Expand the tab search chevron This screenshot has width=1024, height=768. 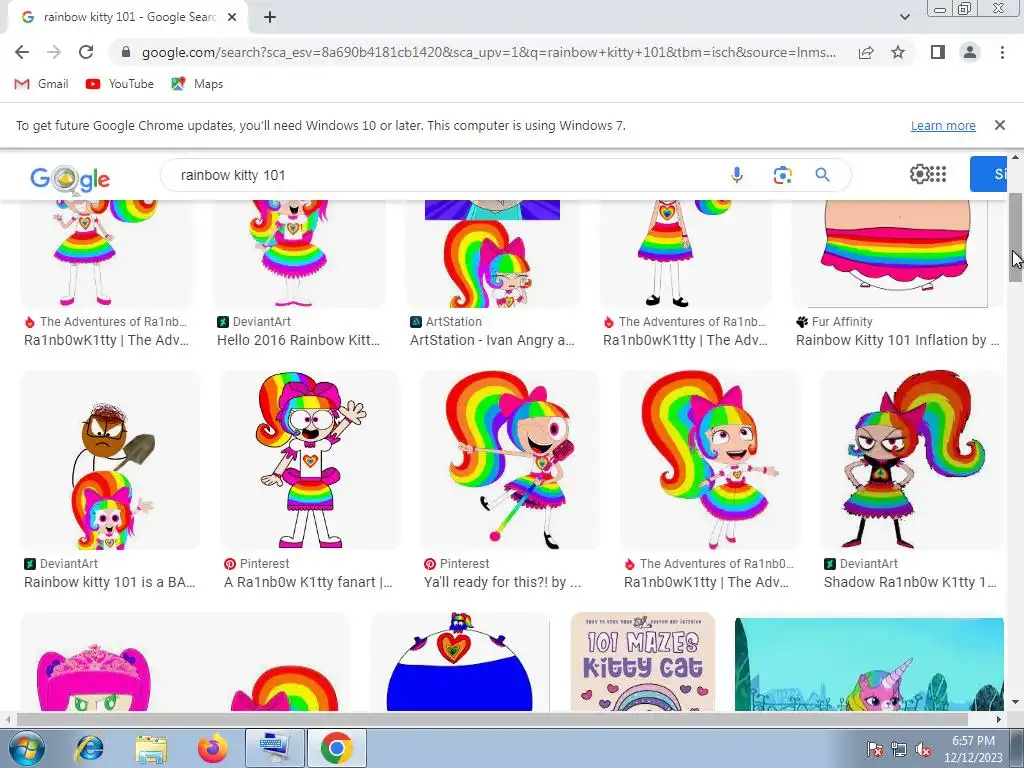(904, 17)
